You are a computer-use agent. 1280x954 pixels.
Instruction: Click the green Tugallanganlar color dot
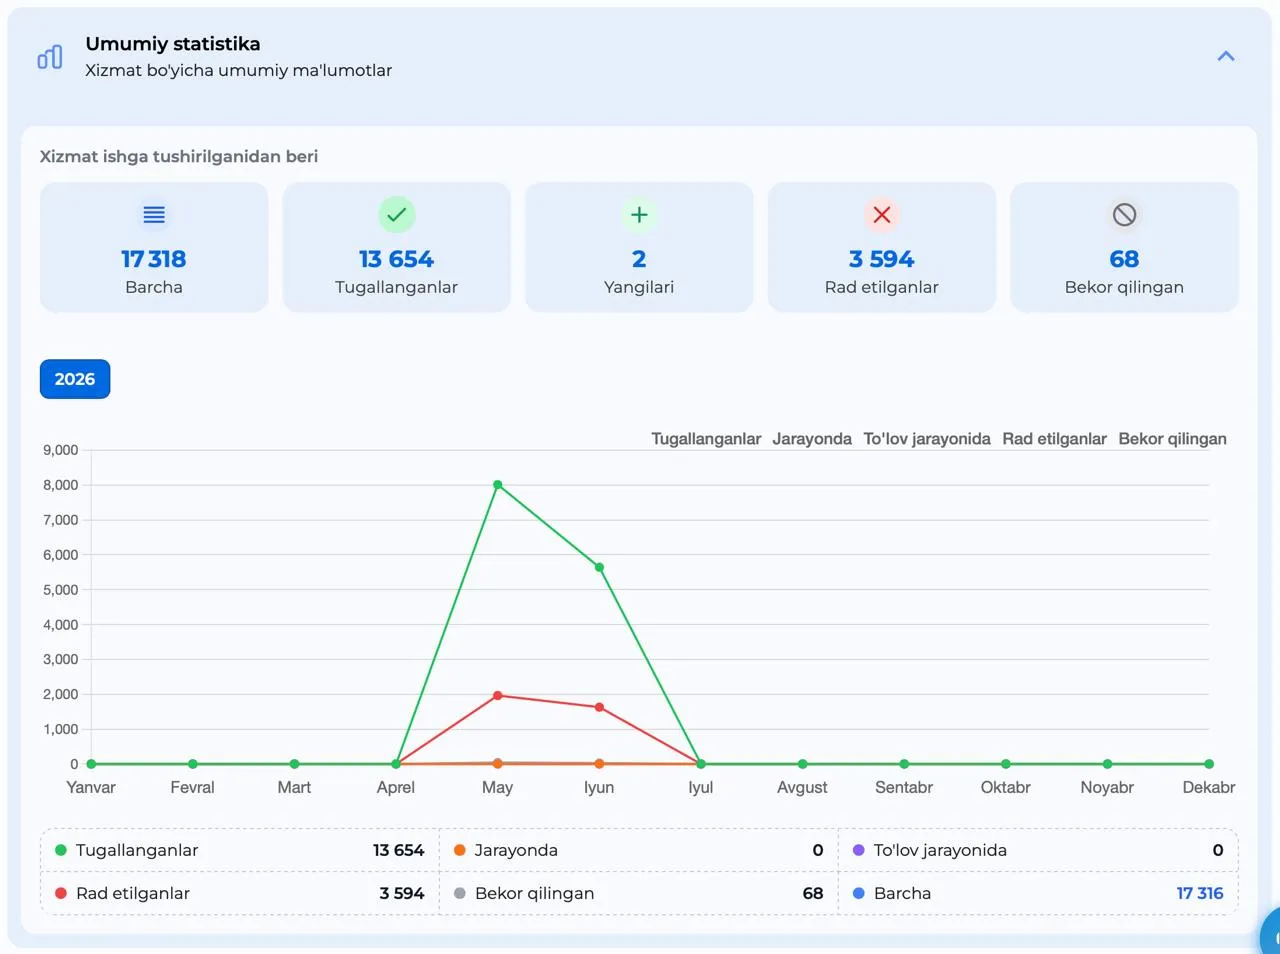(x=61, y=850)
